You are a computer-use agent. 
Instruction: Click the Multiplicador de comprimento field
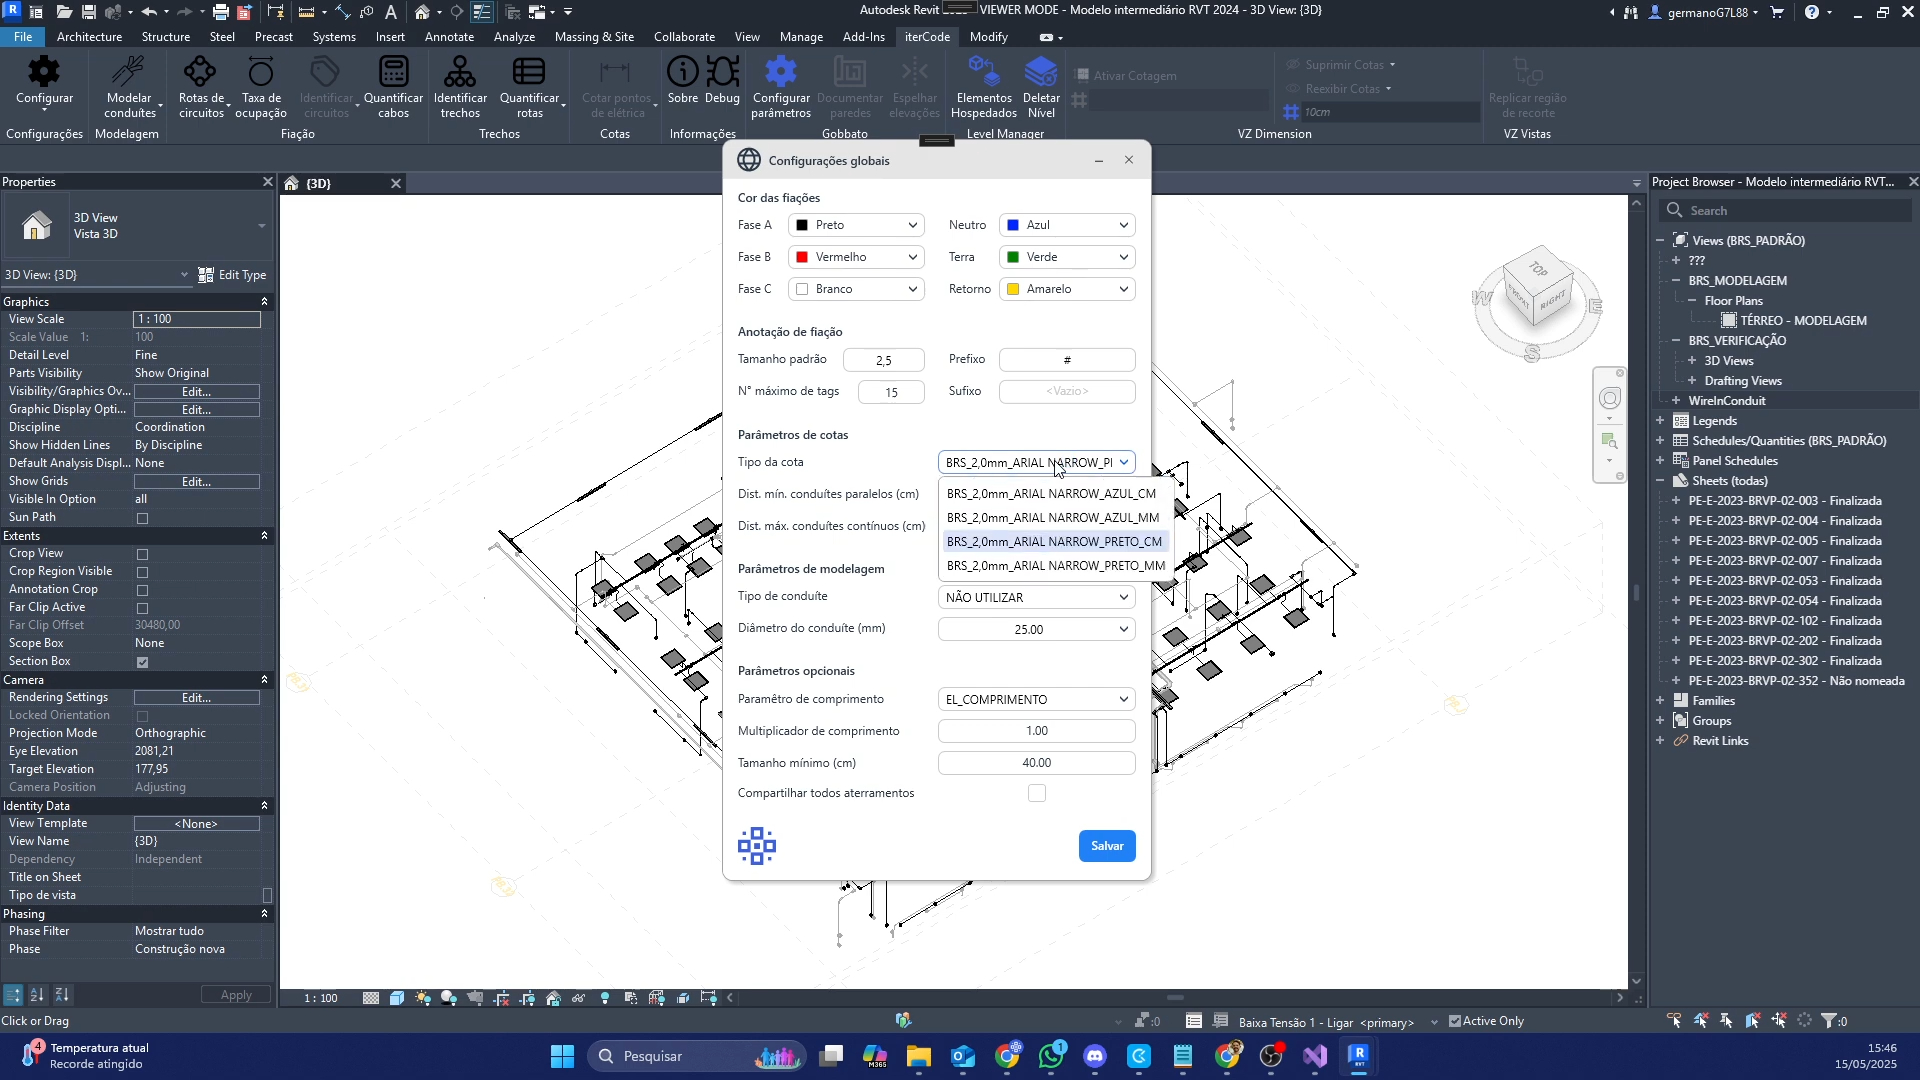pyautogui.click(x=1036, y=731)
